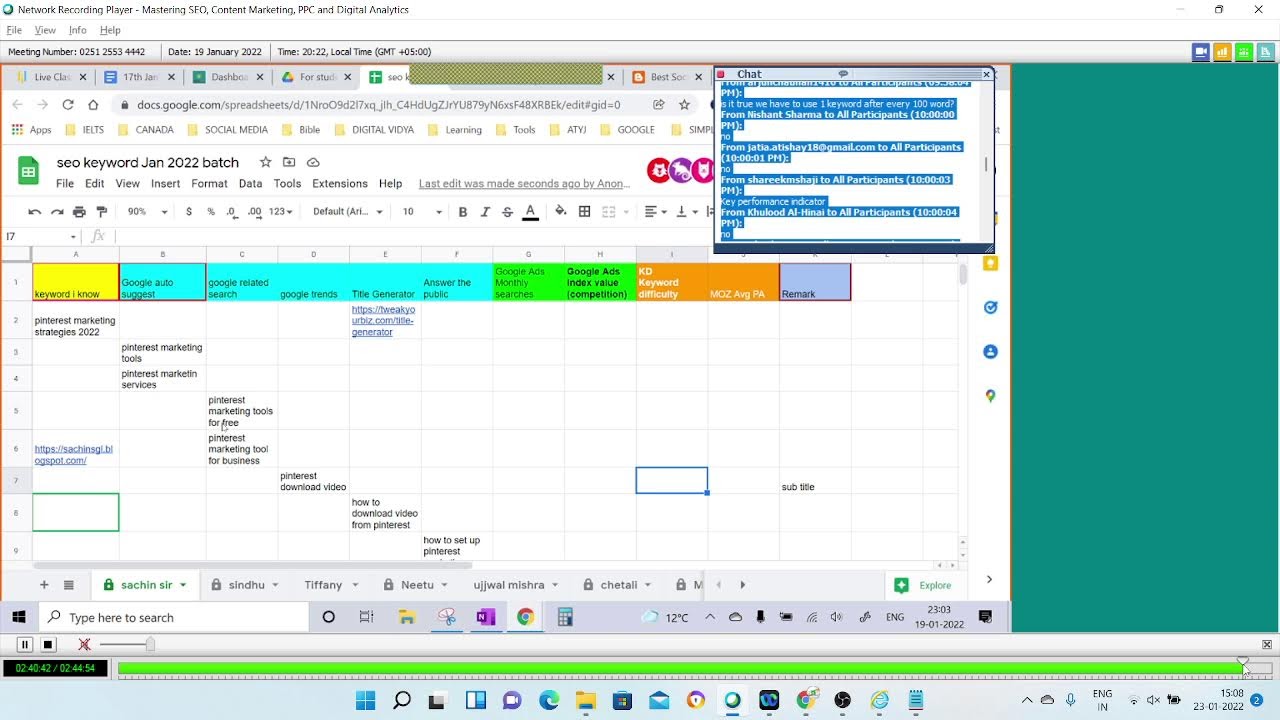Toggle strikethrough formatting
Image resolution: width=1280 pixels, height=720 pixels.
coord(507,212)
